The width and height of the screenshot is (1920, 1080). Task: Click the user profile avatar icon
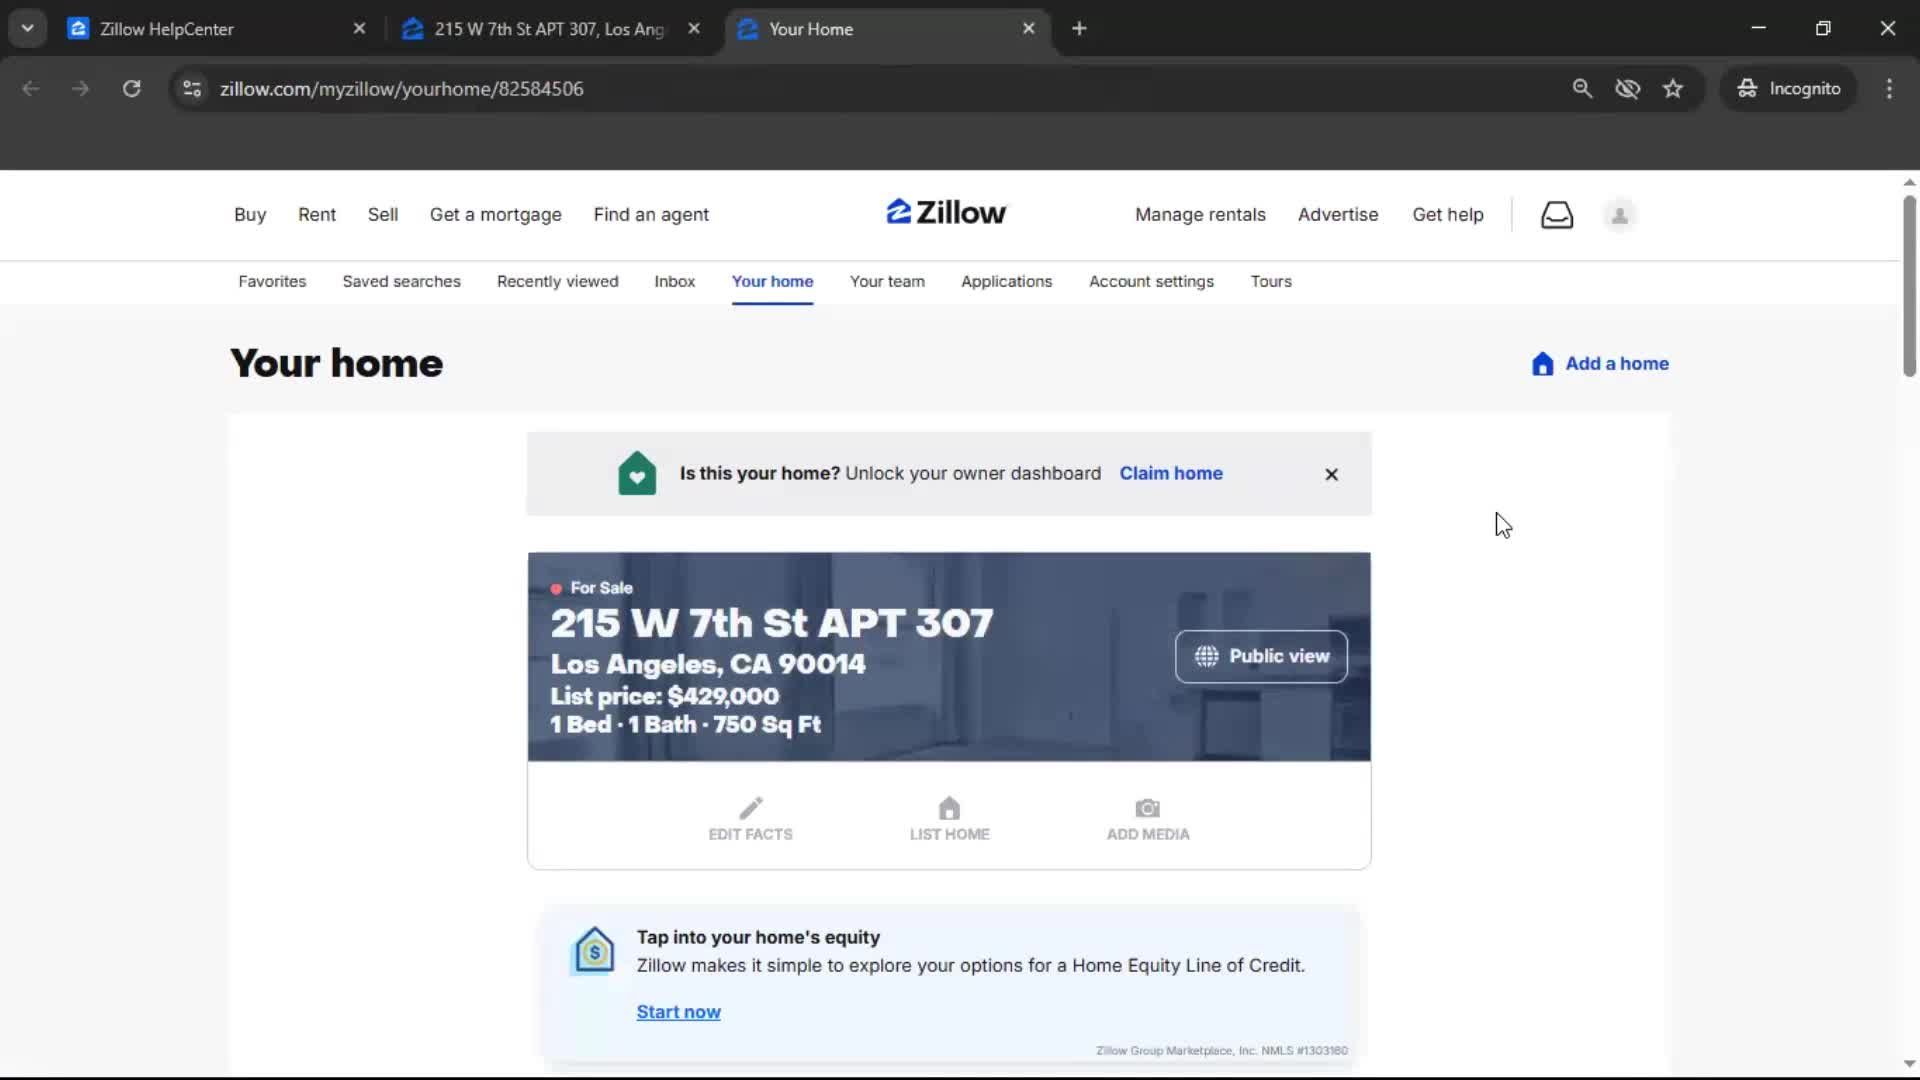pyautogui.click(x=1619, y=215)
